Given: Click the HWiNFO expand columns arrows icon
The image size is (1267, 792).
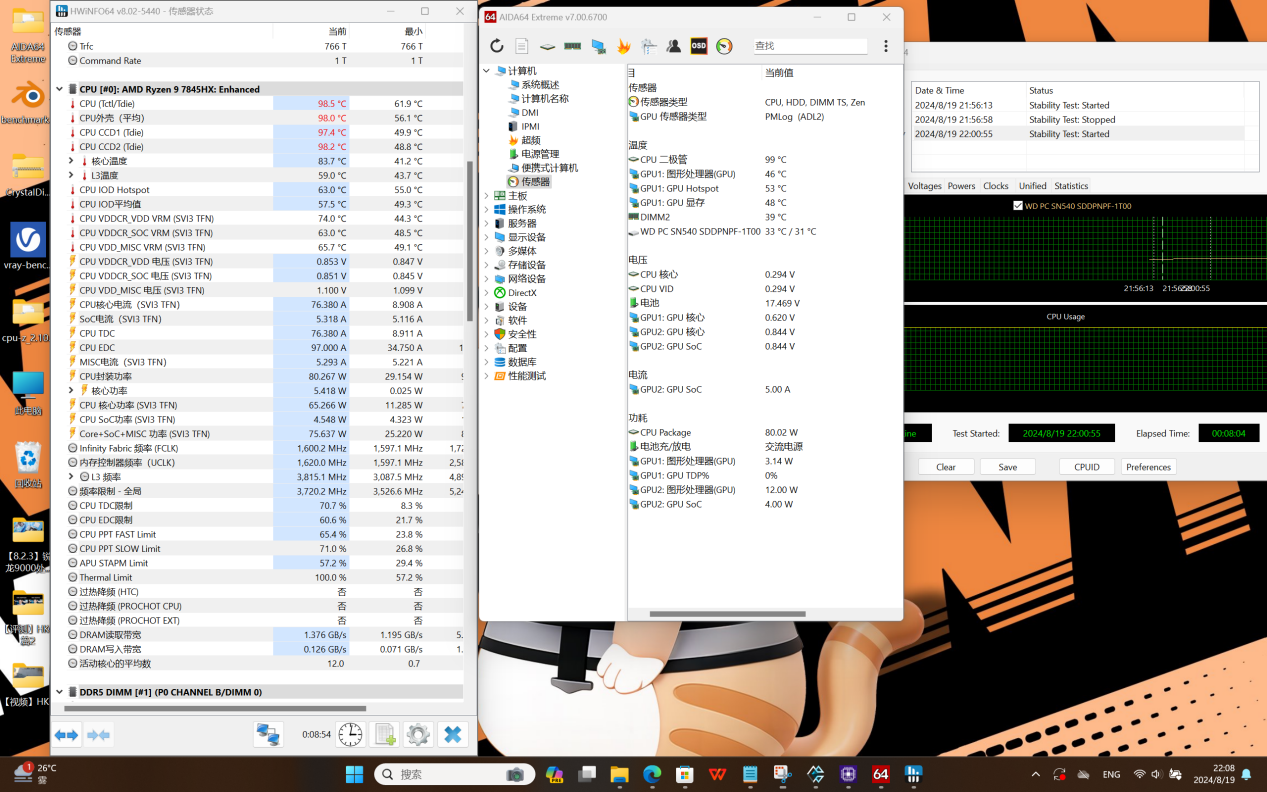Looking at the screenshot, I should tap(67, 735).
